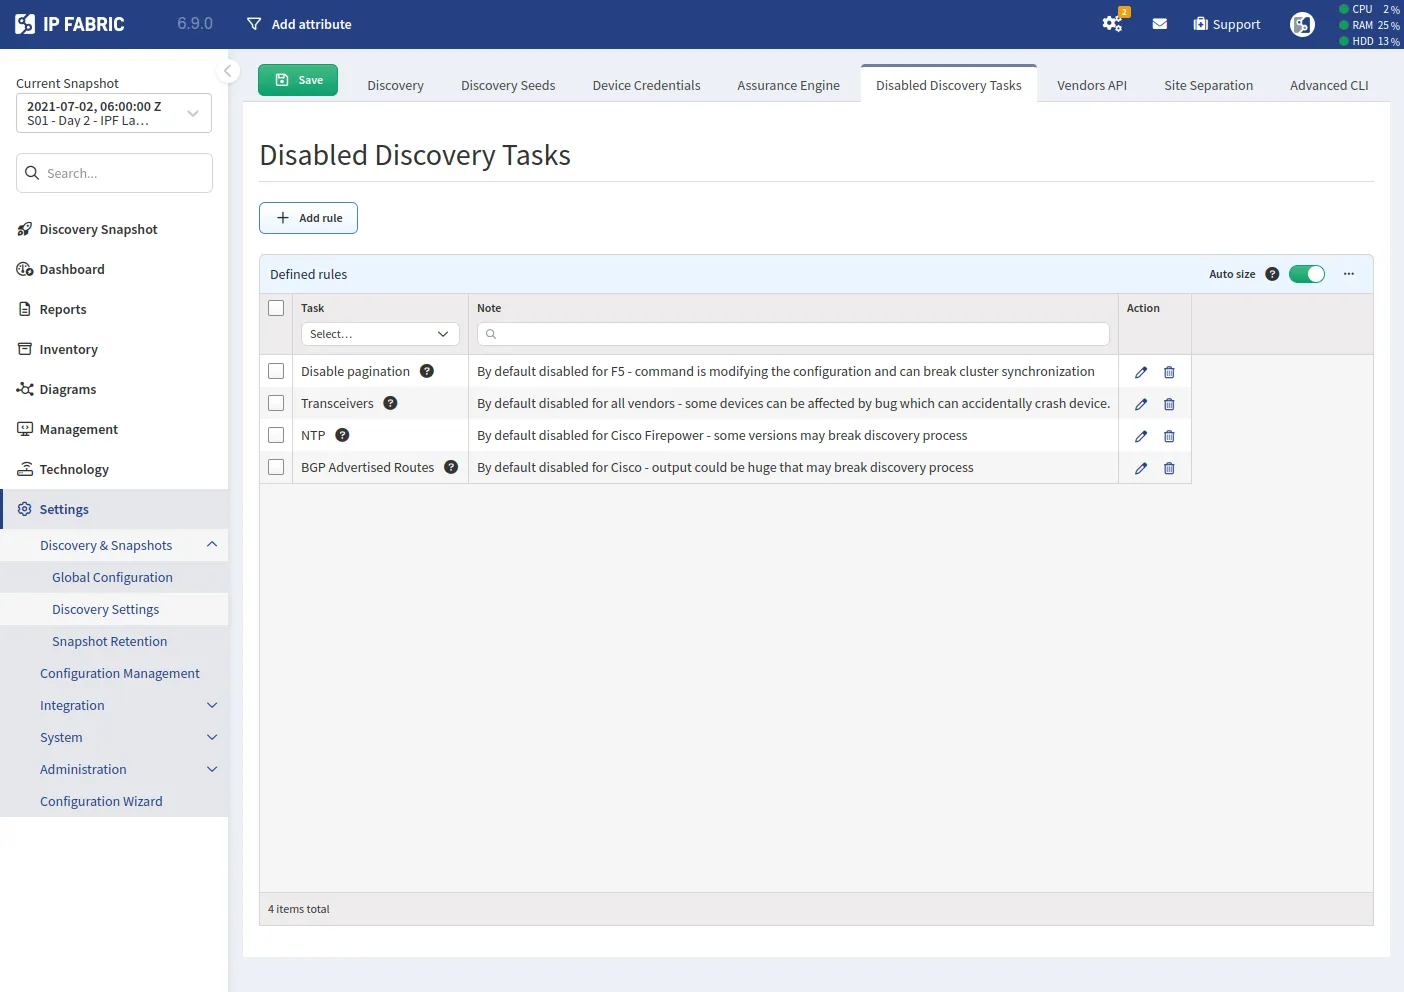Delete the Transceivers rule with trash icon
Screen dimensions: 1404x992
[1169, 404]
